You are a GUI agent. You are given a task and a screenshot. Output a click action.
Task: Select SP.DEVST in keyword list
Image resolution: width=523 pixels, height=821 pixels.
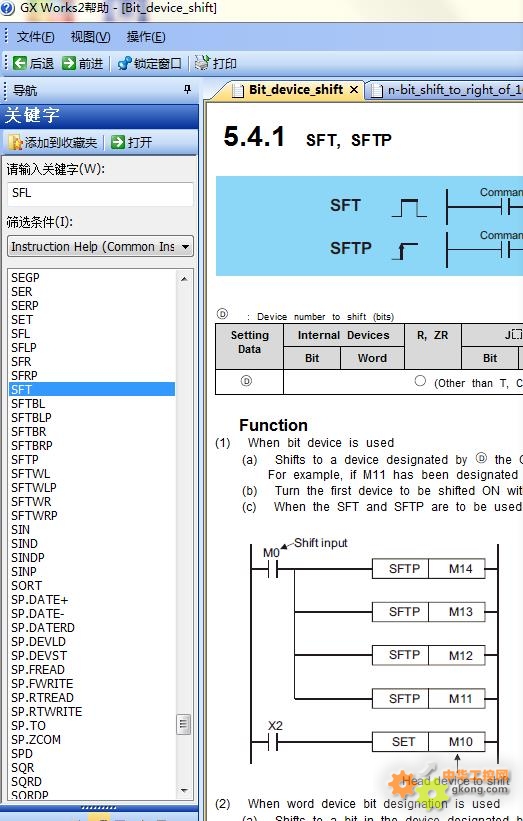[39, 656]
